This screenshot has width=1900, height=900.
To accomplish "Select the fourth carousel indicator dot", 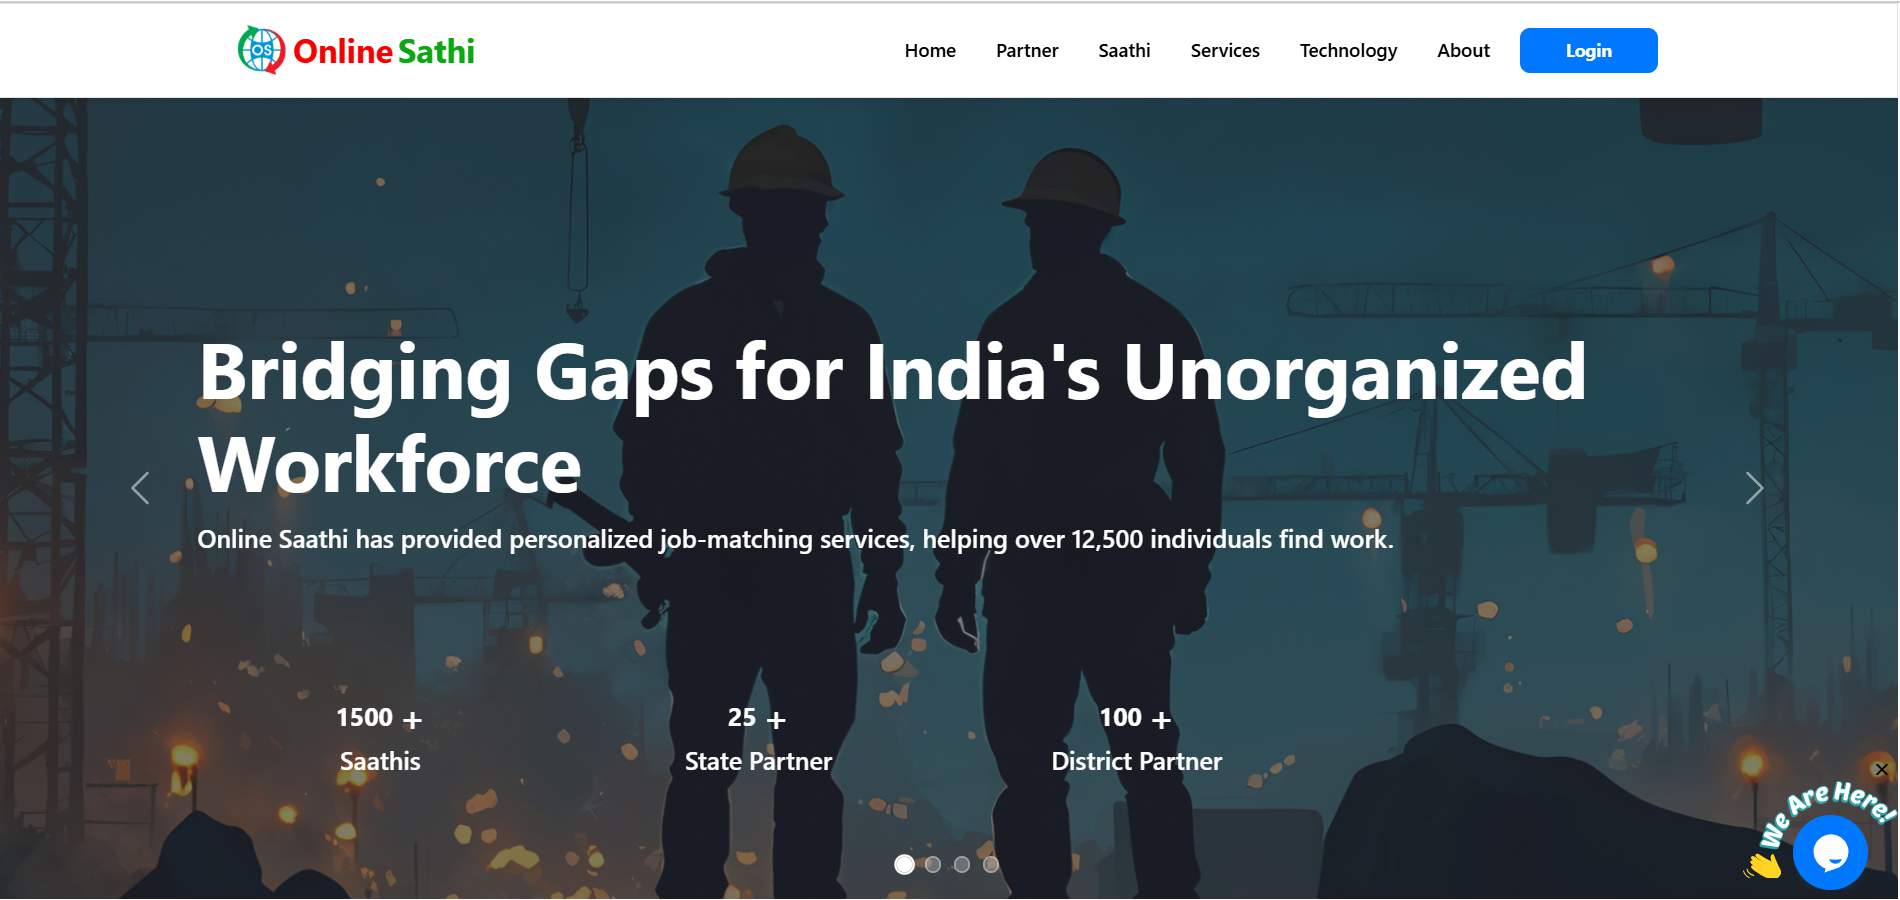I will (x=991, y=864).
